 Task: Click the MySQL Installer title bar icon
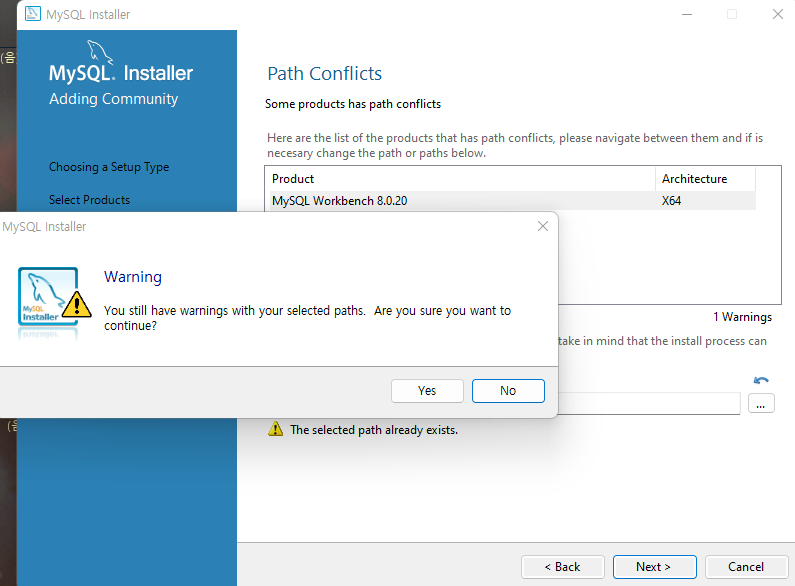pos(33,14)
